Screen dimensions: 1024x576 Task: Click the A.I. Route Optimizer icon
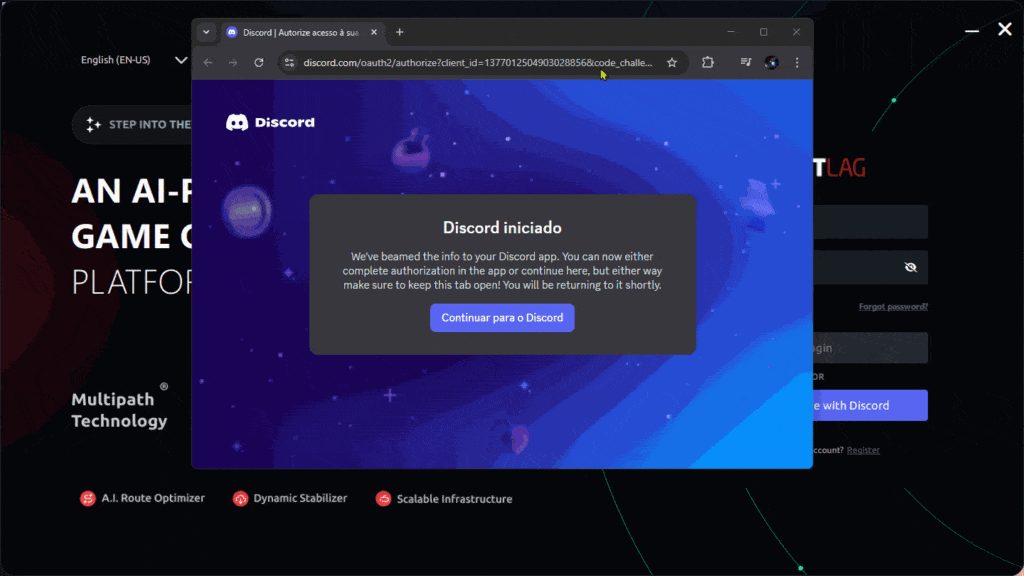88,498
